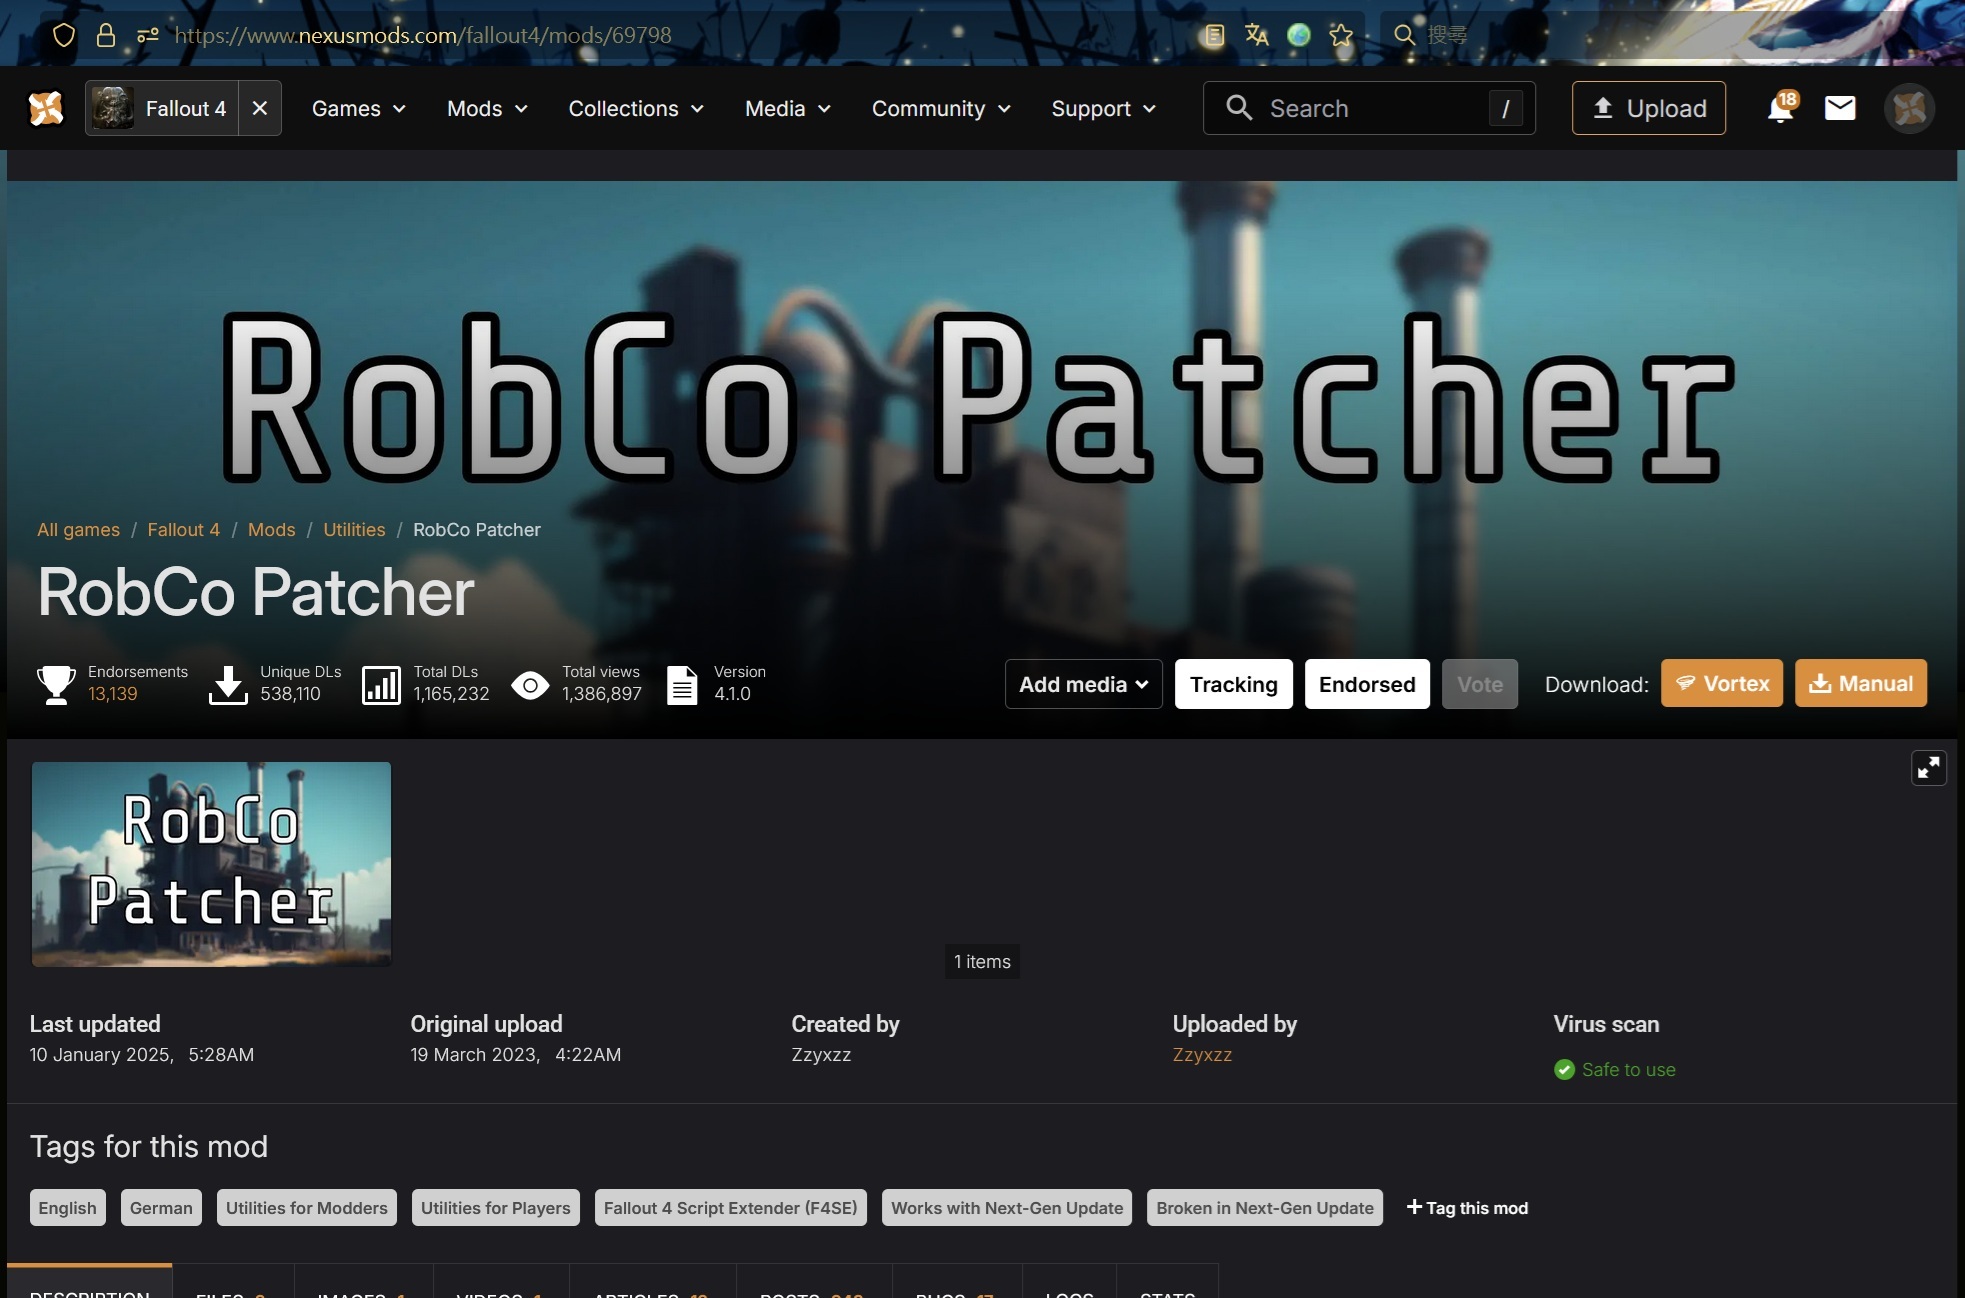1965x1298 pixels.
Task: Toggle reader view icon in address bar
Action: tap(1214, 35)
